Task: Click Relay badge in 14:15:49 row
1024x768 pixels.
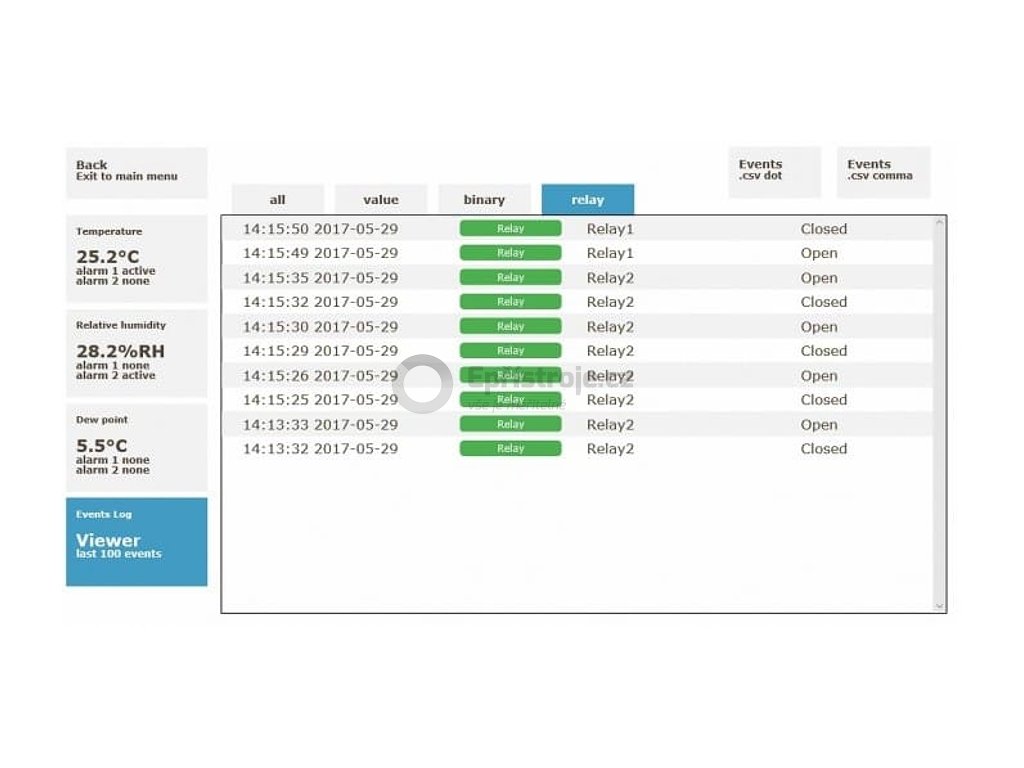Action: [510, 253]
